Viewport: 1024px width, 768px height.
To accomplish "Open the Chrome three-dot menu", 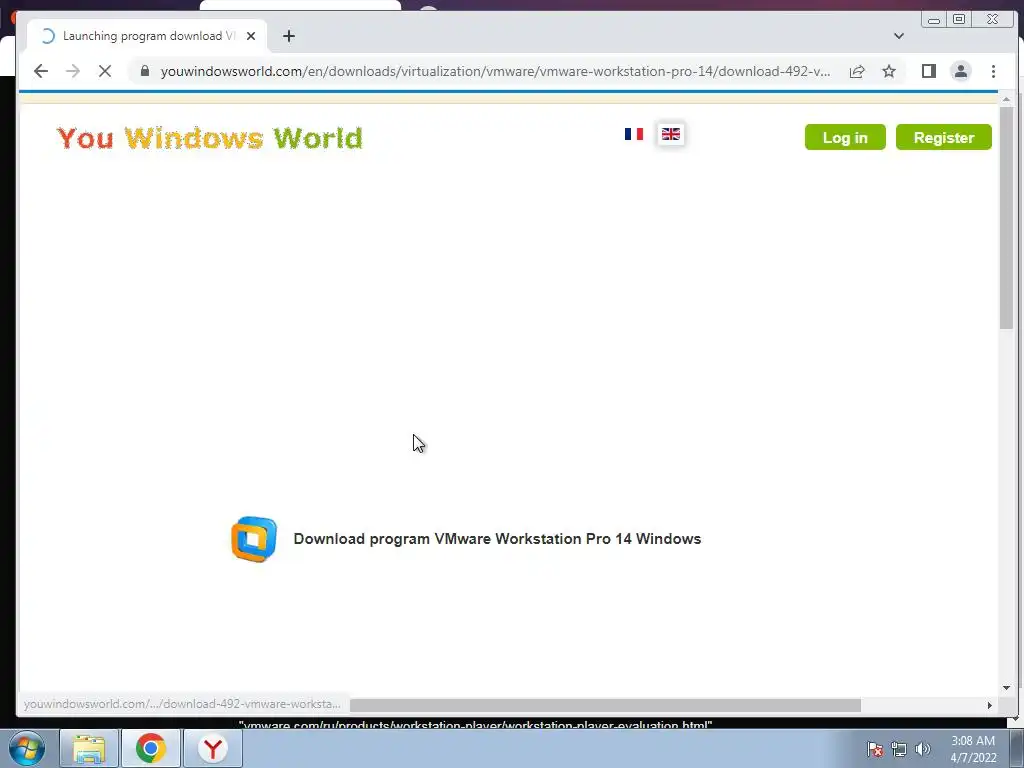I will click(x=993, y=71).
